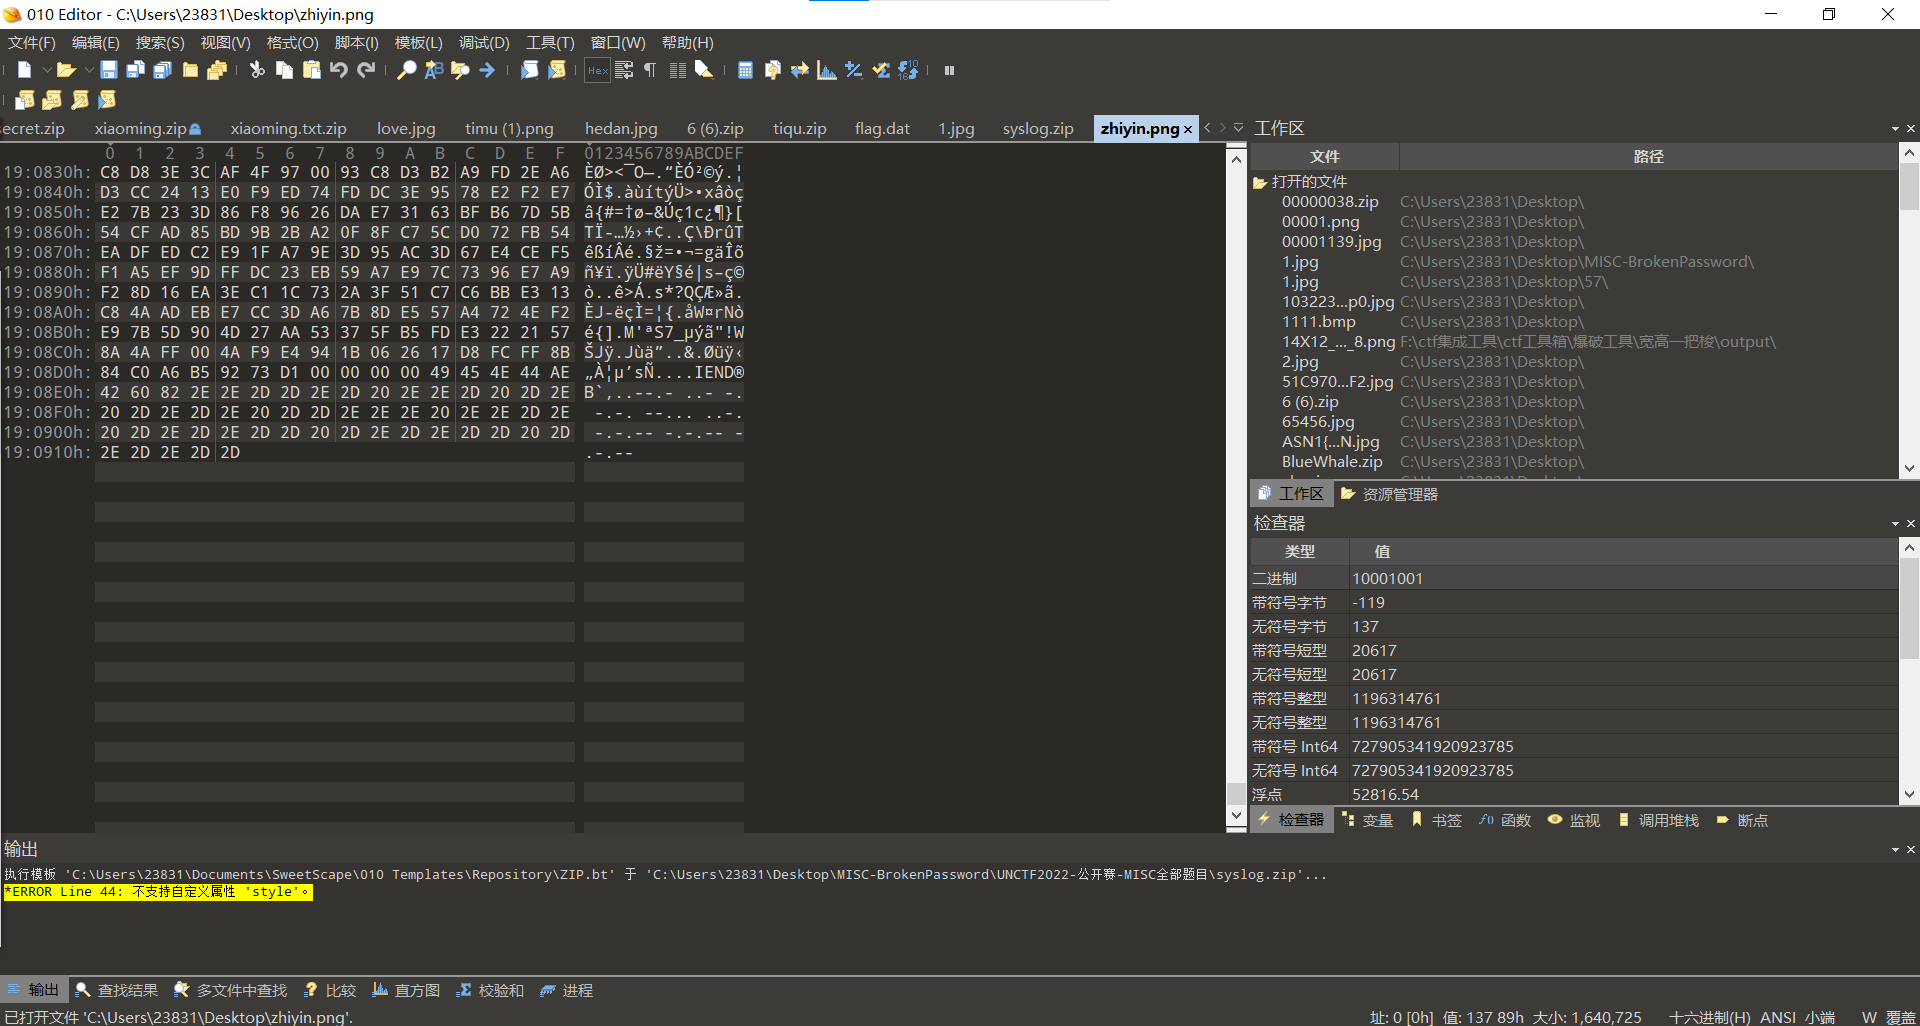Click the 类型 column header in inspector

[x=1299, y=552]
